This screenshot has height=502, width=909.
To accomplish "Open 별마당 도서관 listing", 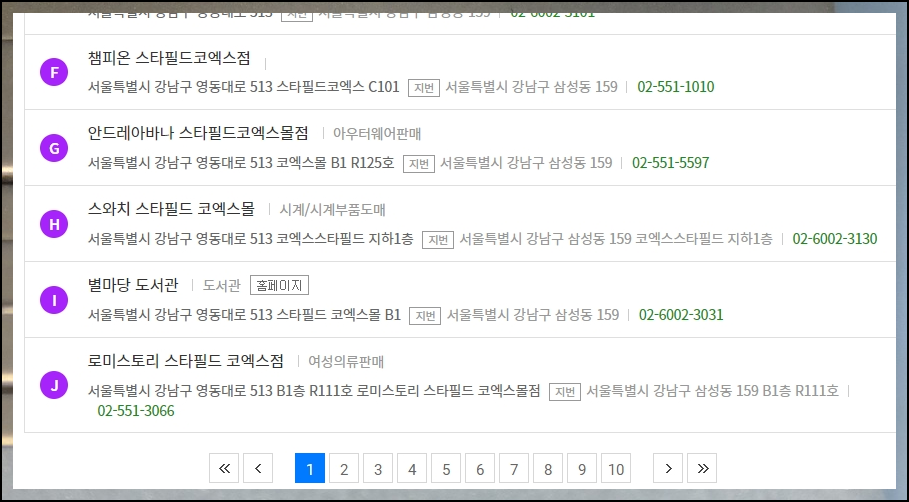I will coord(133,285).
